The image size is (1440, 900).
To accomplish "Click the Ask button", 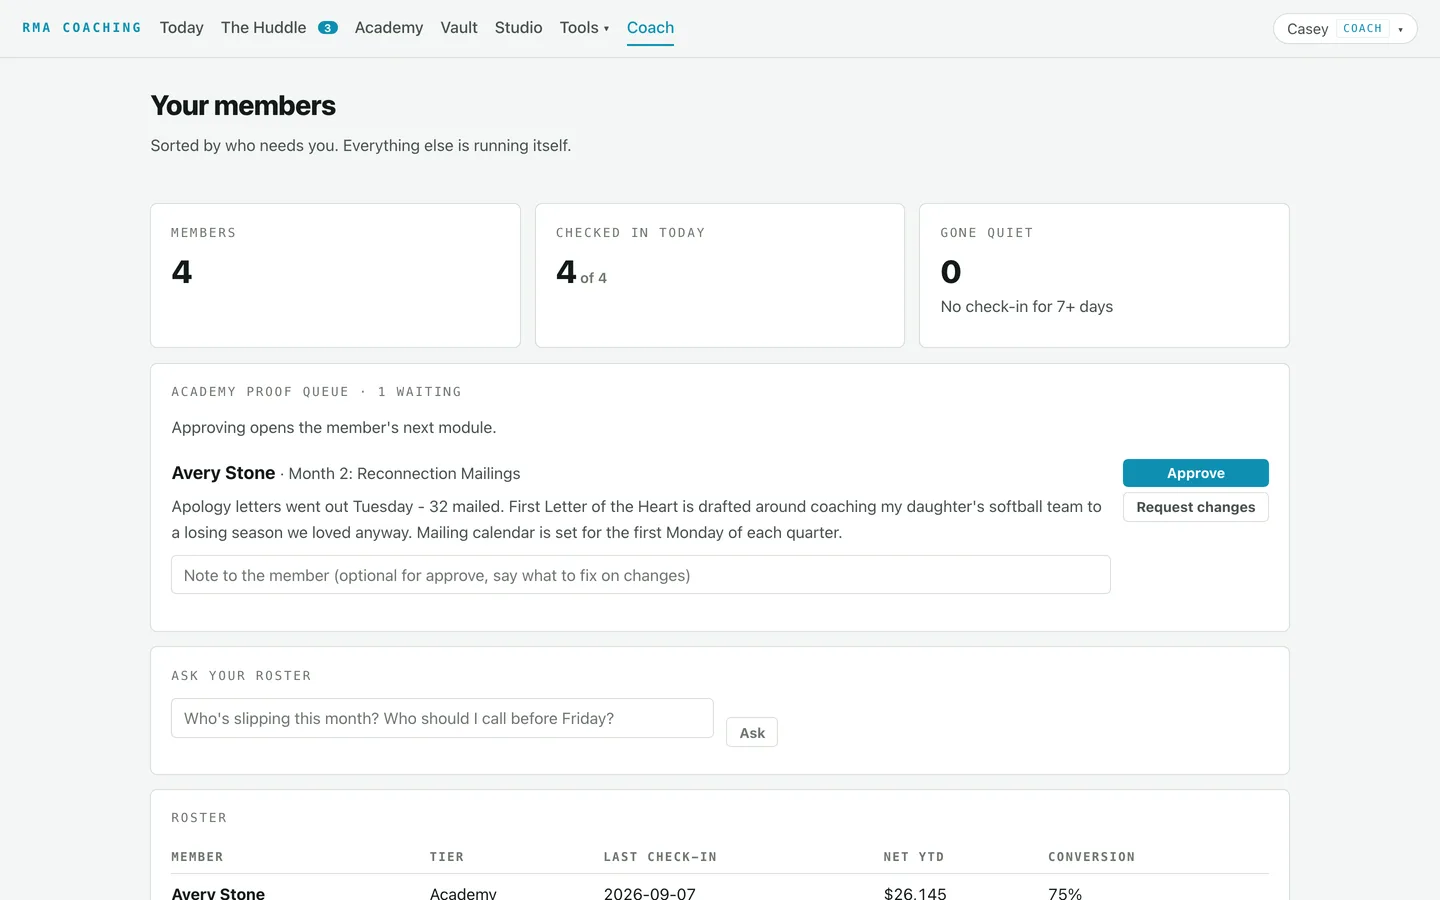I will click(752, 733).
